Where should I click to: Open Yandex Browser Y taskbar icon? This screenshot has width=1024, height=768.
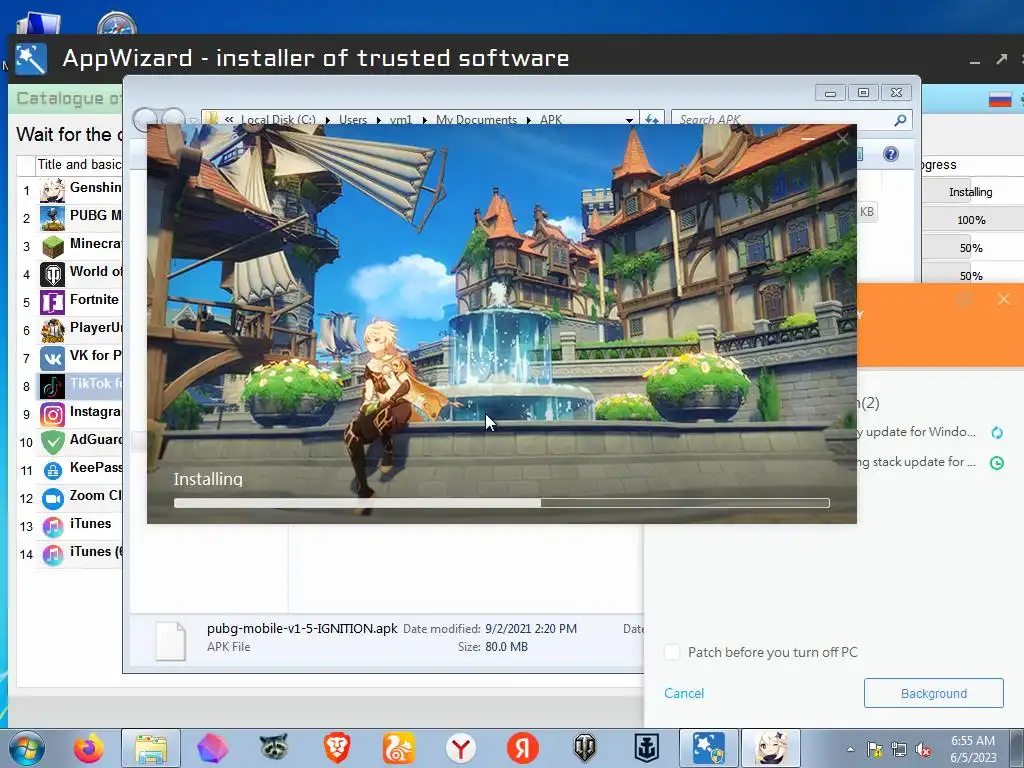click(x=461, y=748)
